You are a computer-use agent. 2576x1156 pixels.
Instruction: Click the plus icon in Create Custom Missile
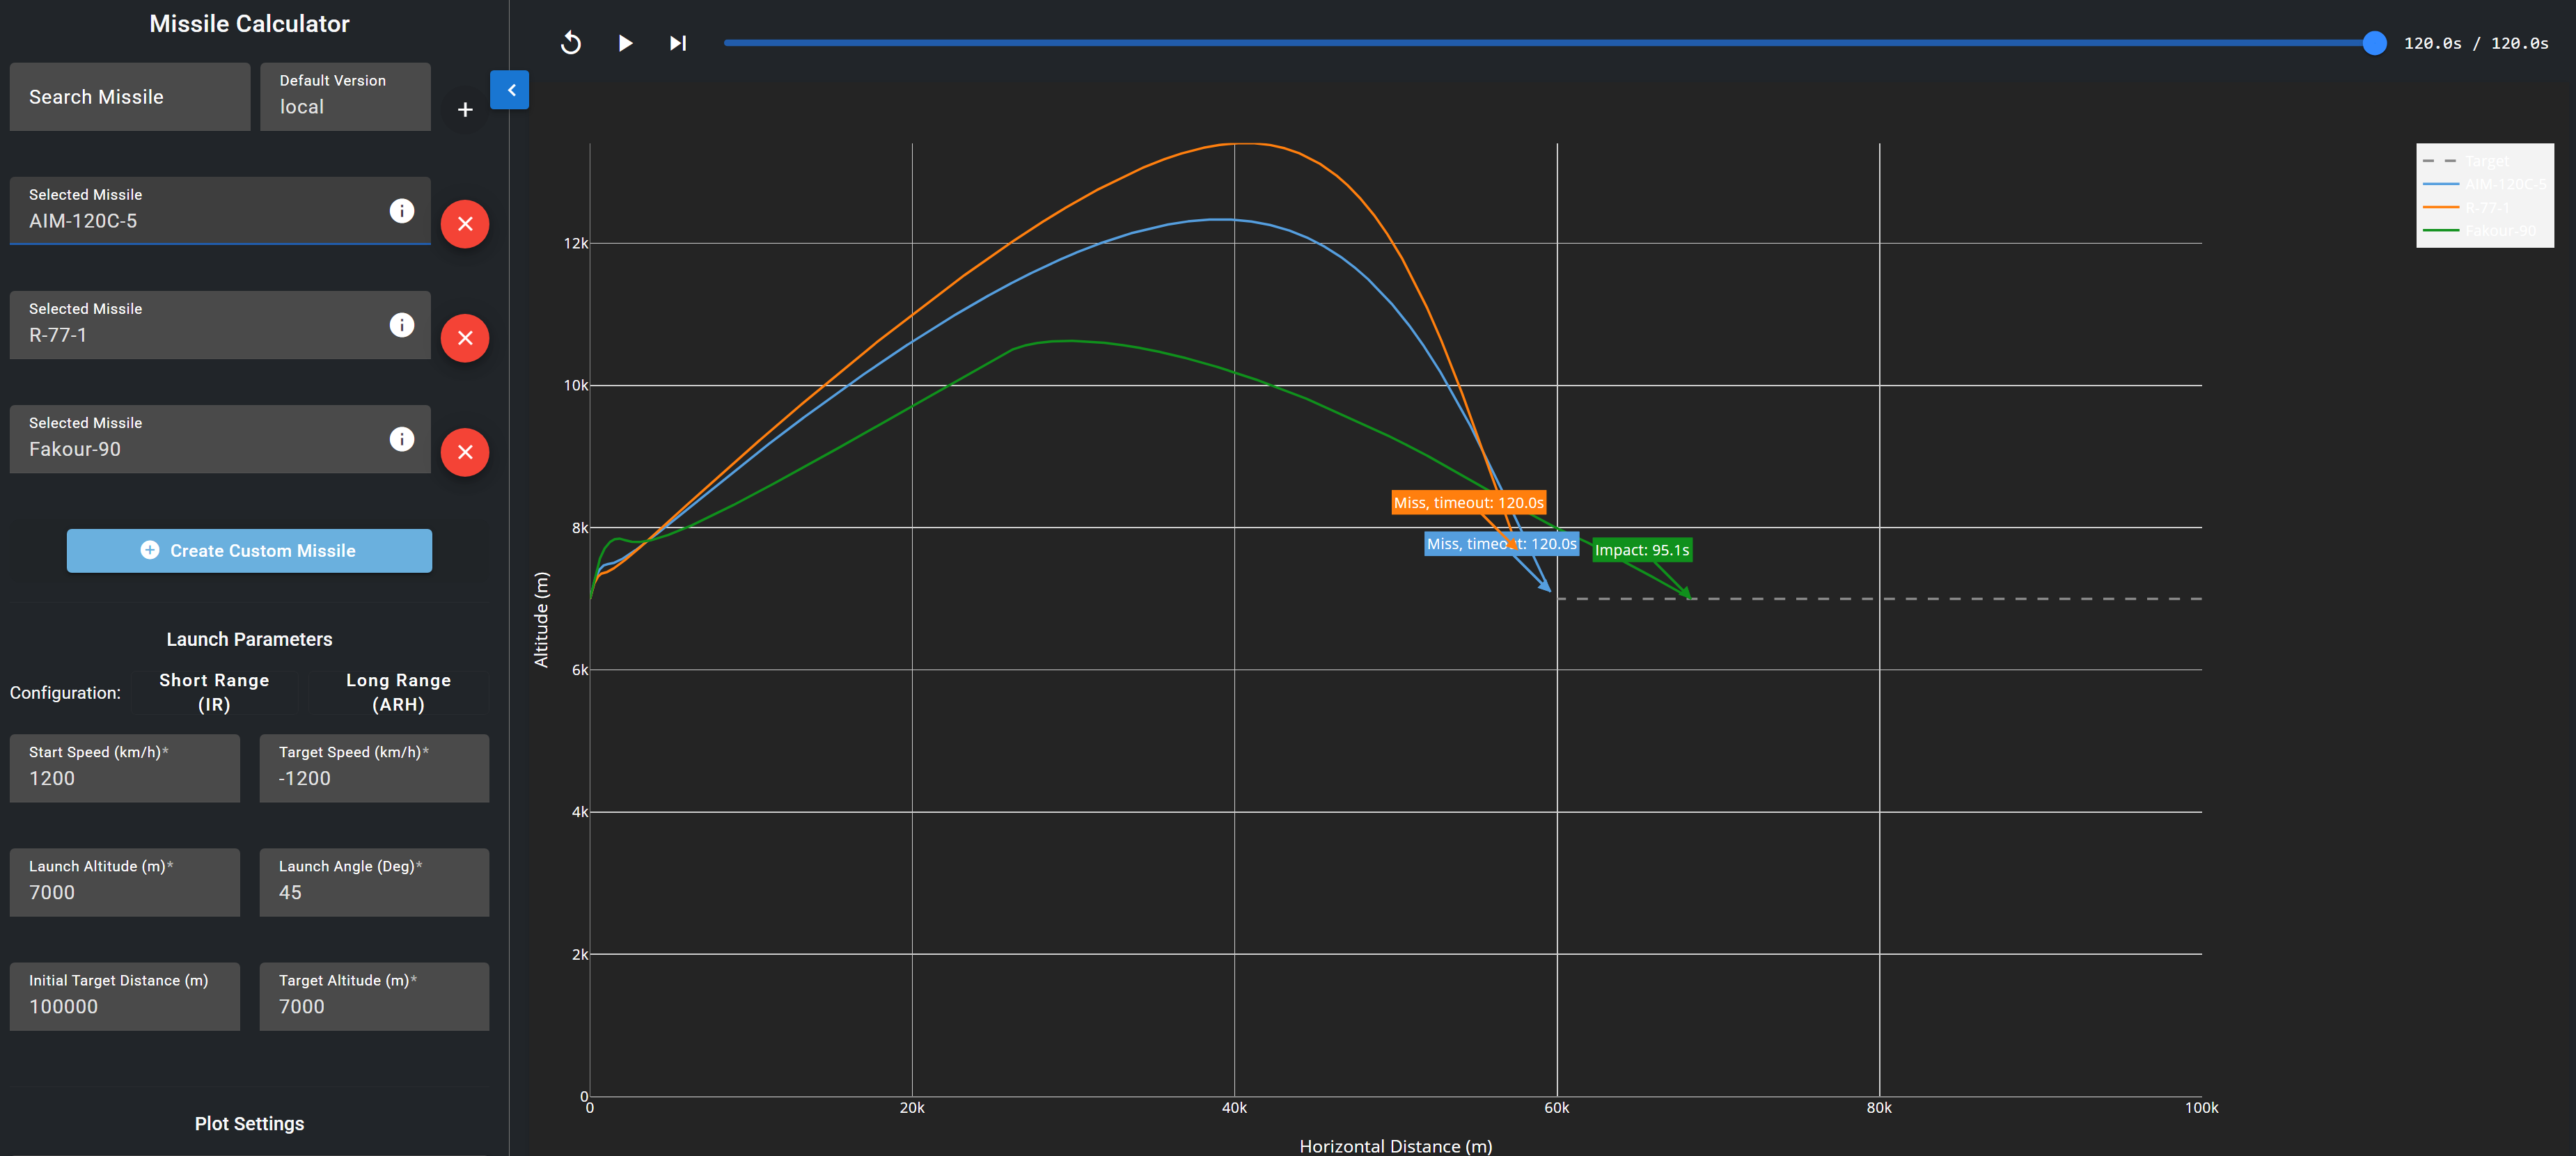(x=150, y=550)
